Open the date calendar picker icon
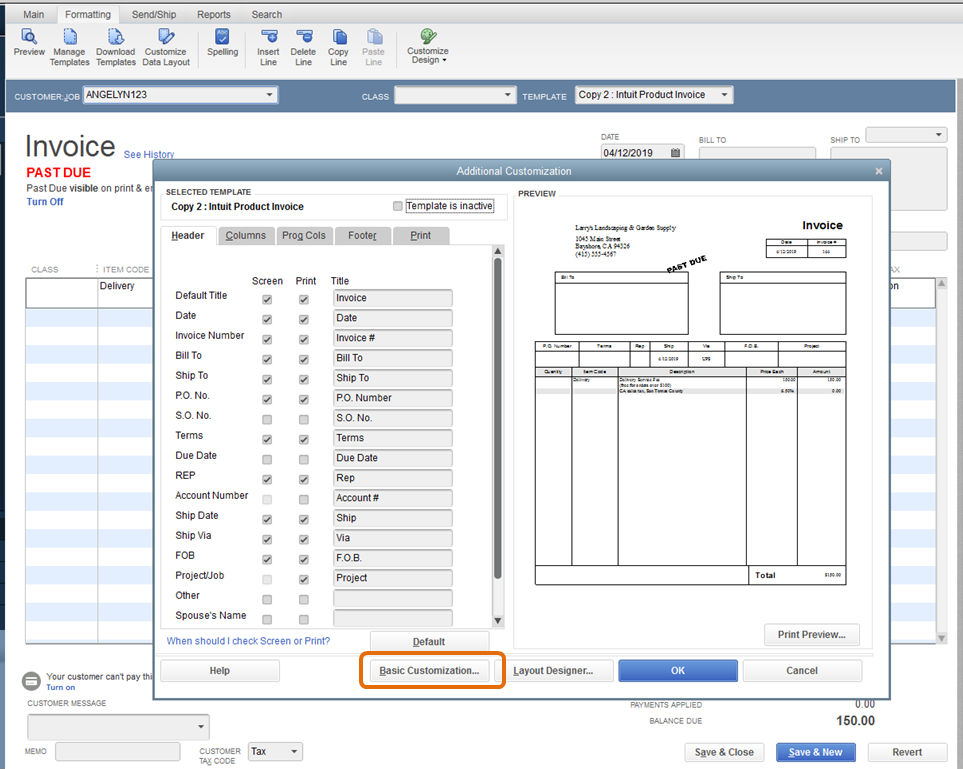 (x=676, y=153)
